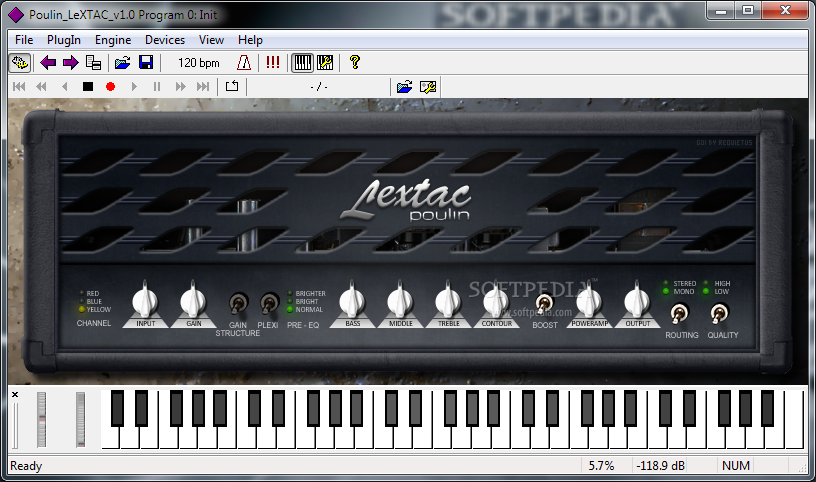This screenshot has height=482, width=816.
Task: Click the Lextac poulin logo
Action: (x=407, y=199)
